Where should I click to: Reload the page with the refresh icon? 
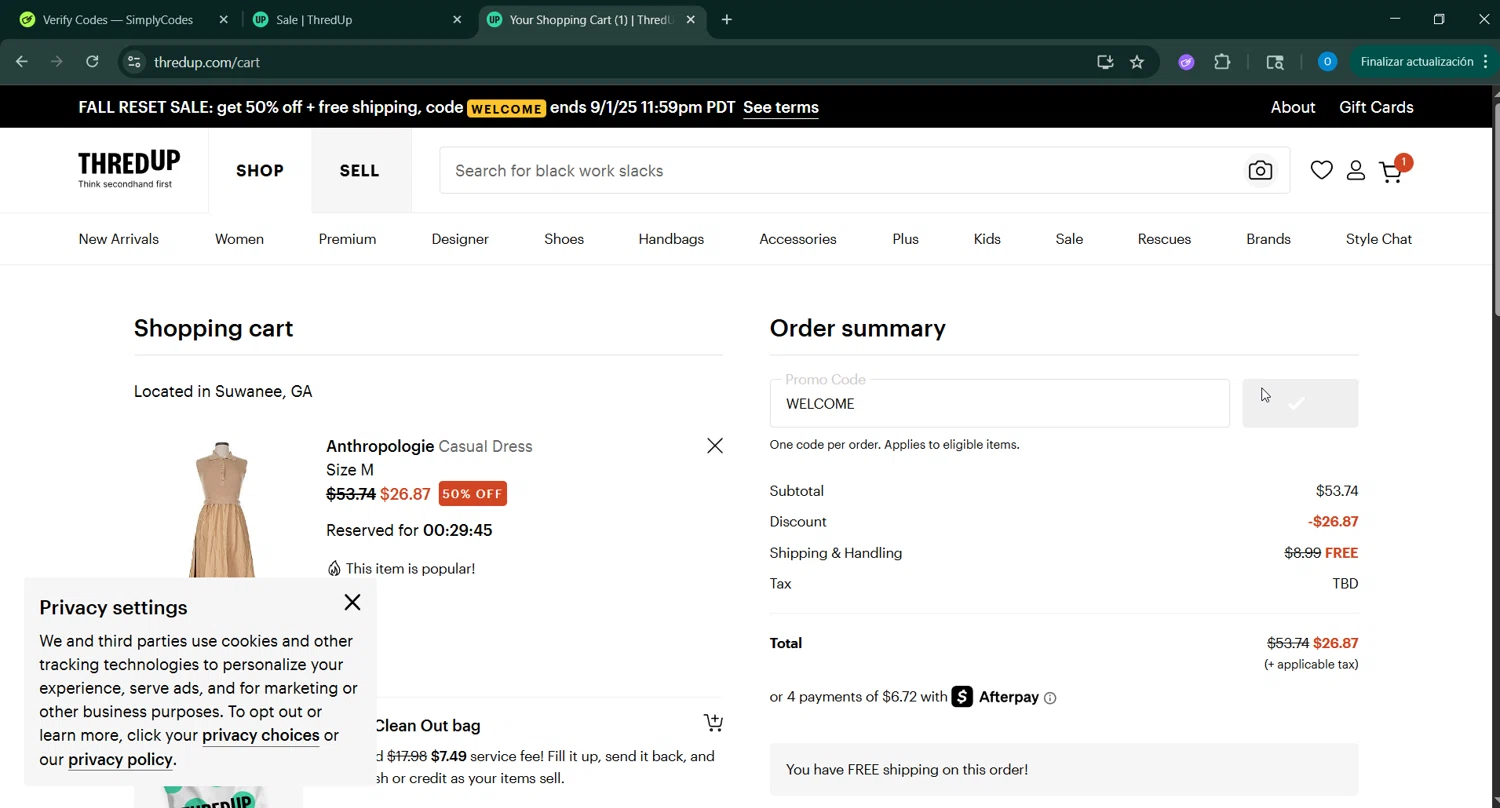point(92,62)
